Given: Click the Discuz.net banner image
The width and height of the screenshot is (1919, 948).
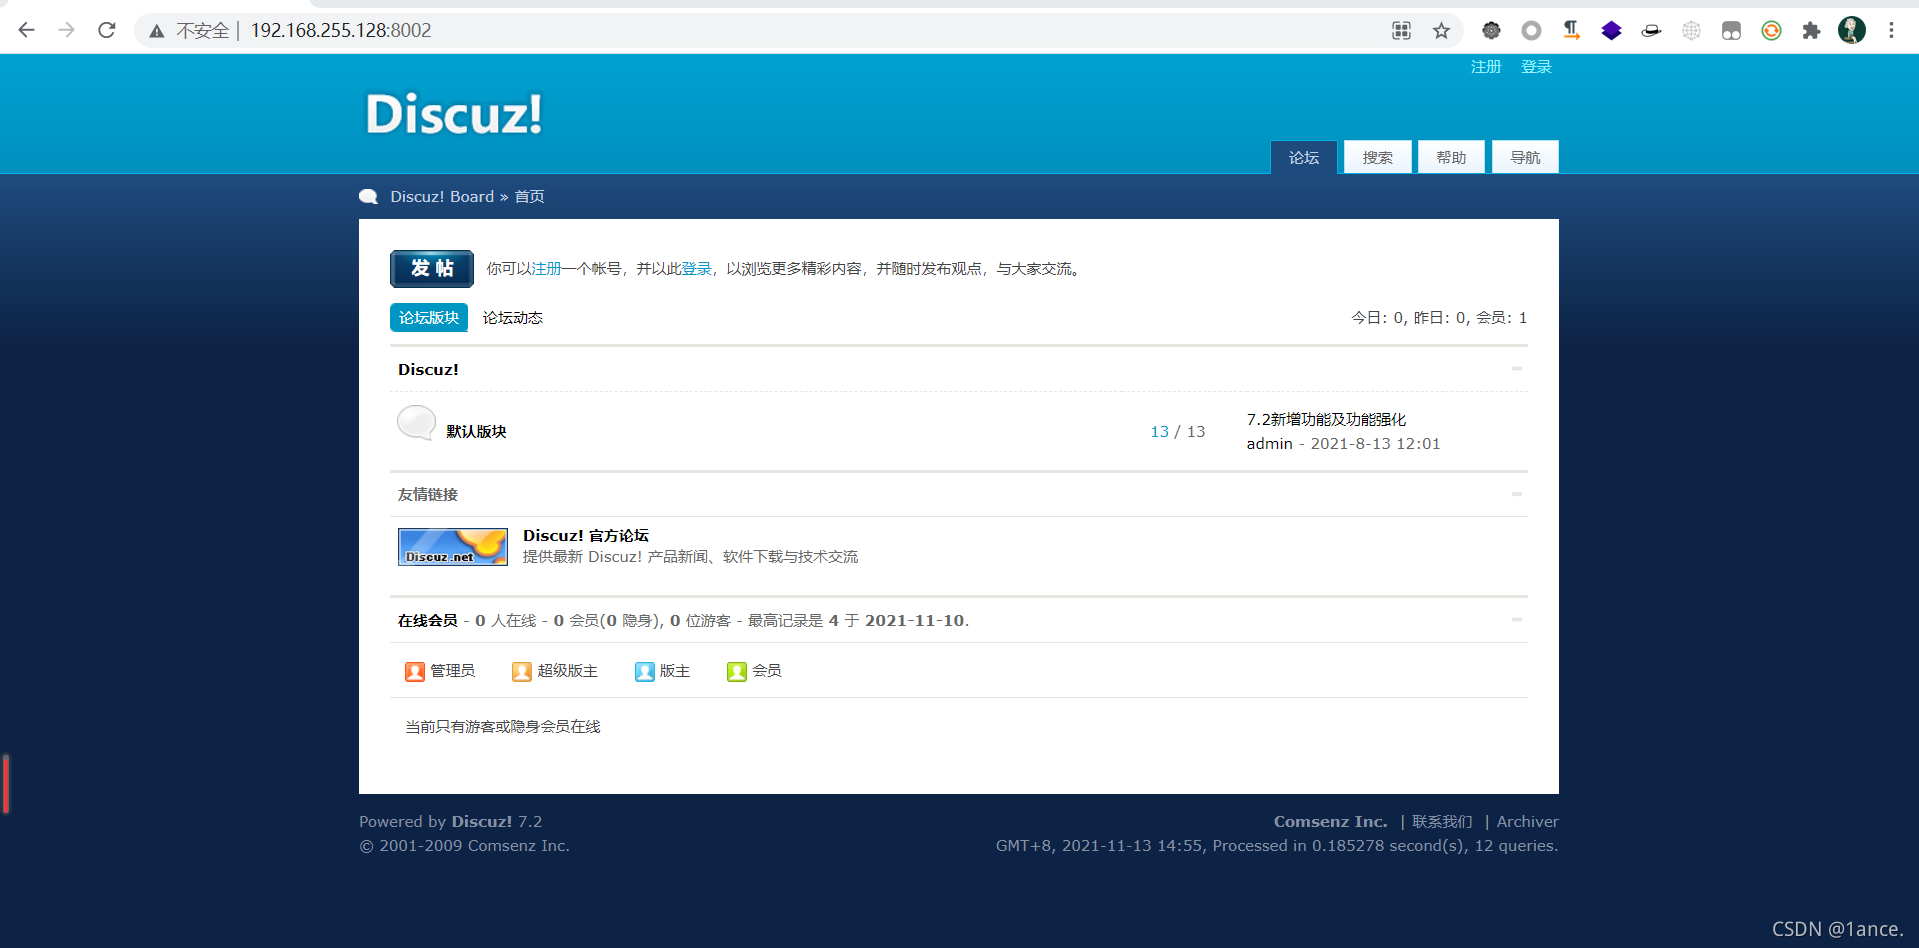Looking at the screenshot, I should pyautogui.click(x=453, y=547).
